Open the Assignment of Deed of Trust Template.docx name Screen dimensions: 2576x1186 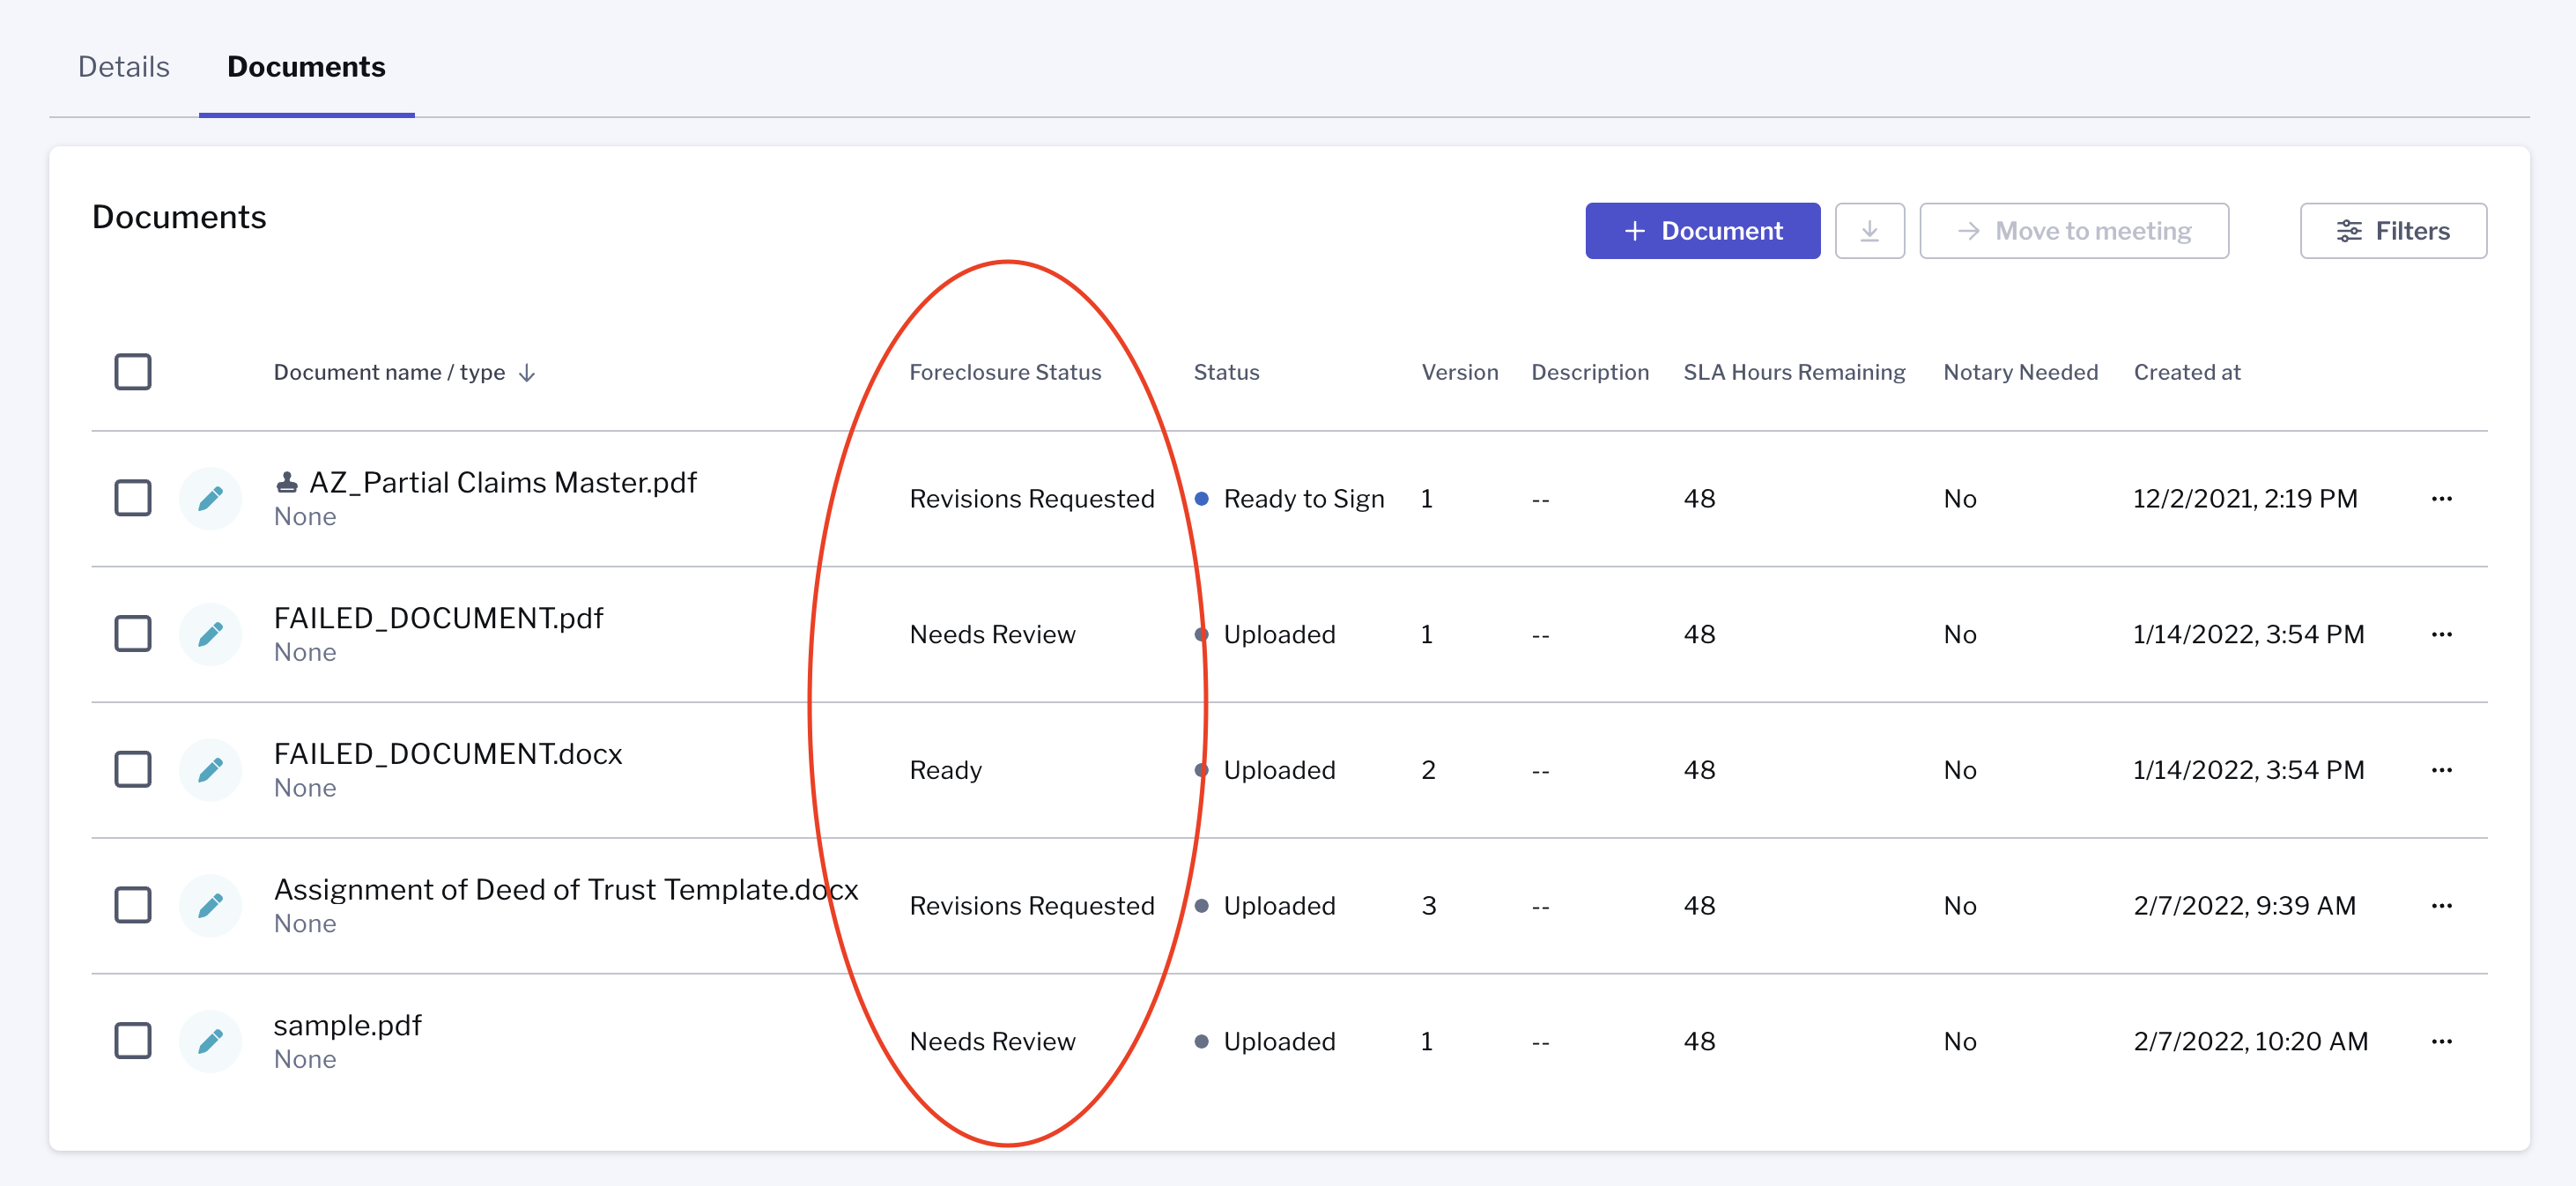tap(565, 889)
